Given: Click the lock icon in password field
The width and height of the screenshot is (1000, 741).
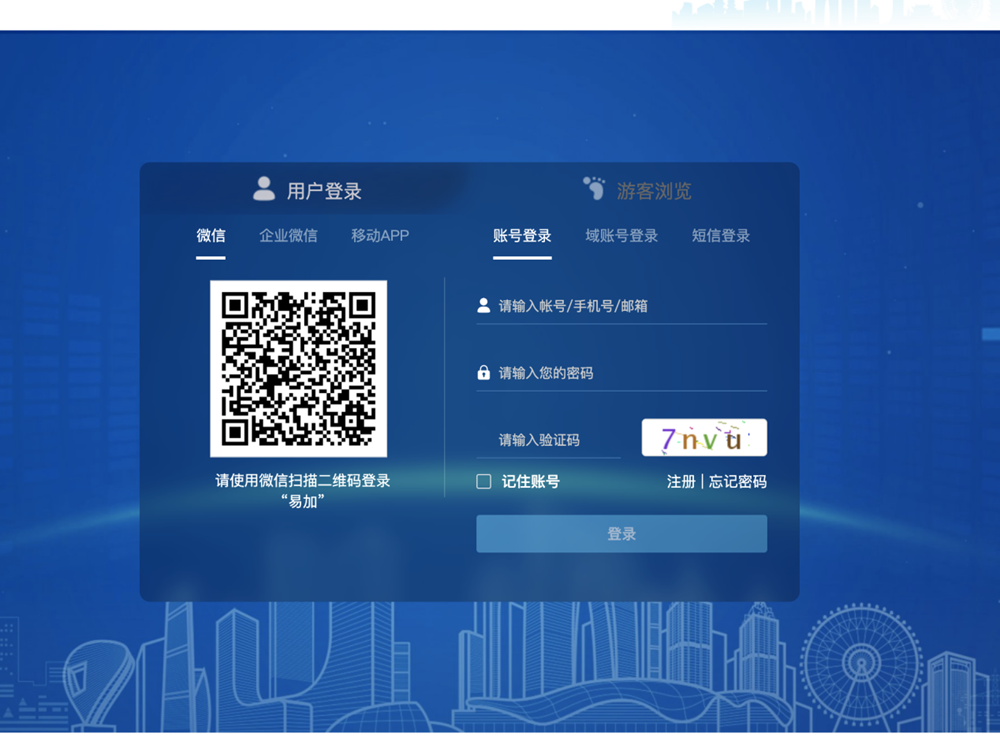Looking at the screenshot, I should pos(484,373).
